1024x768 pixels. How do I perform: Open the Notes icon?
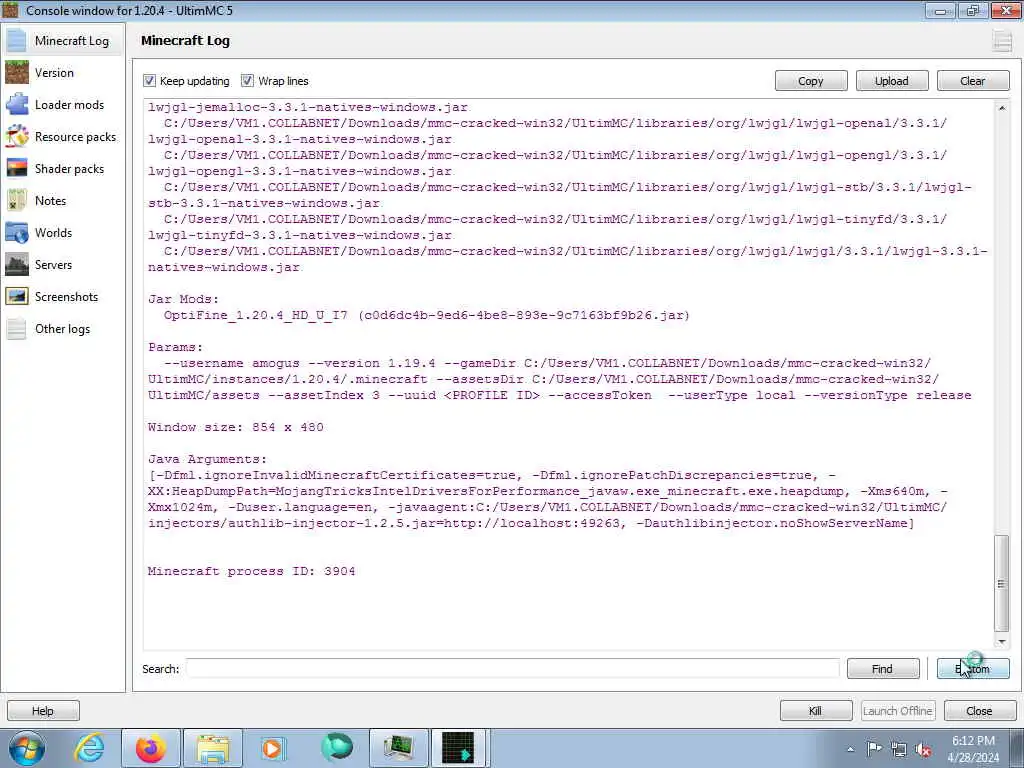click(x=16, y=200)
